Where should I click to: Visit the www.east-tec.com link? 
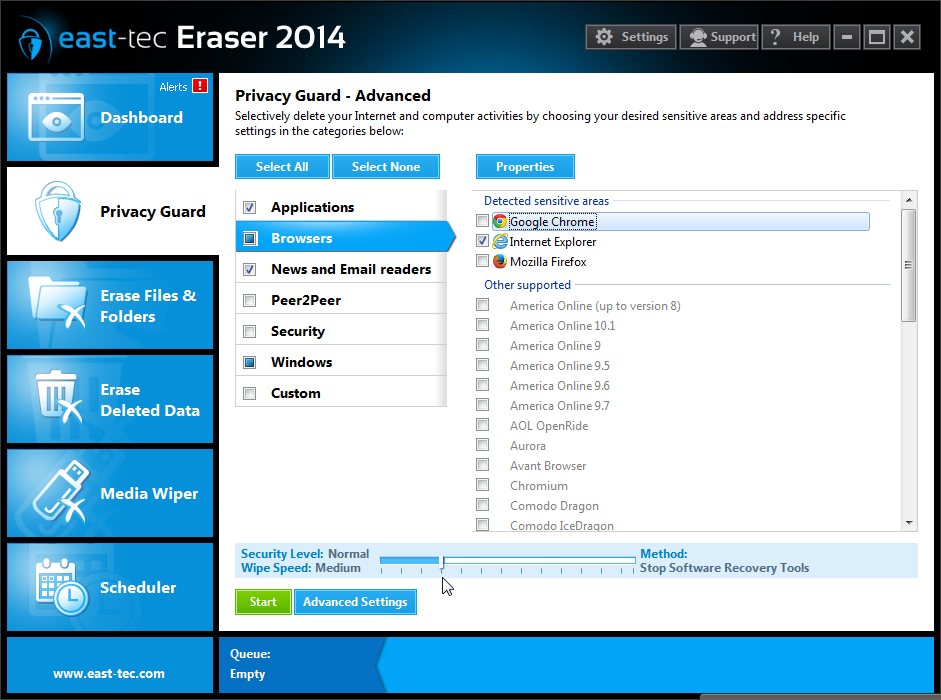[109, 674]
